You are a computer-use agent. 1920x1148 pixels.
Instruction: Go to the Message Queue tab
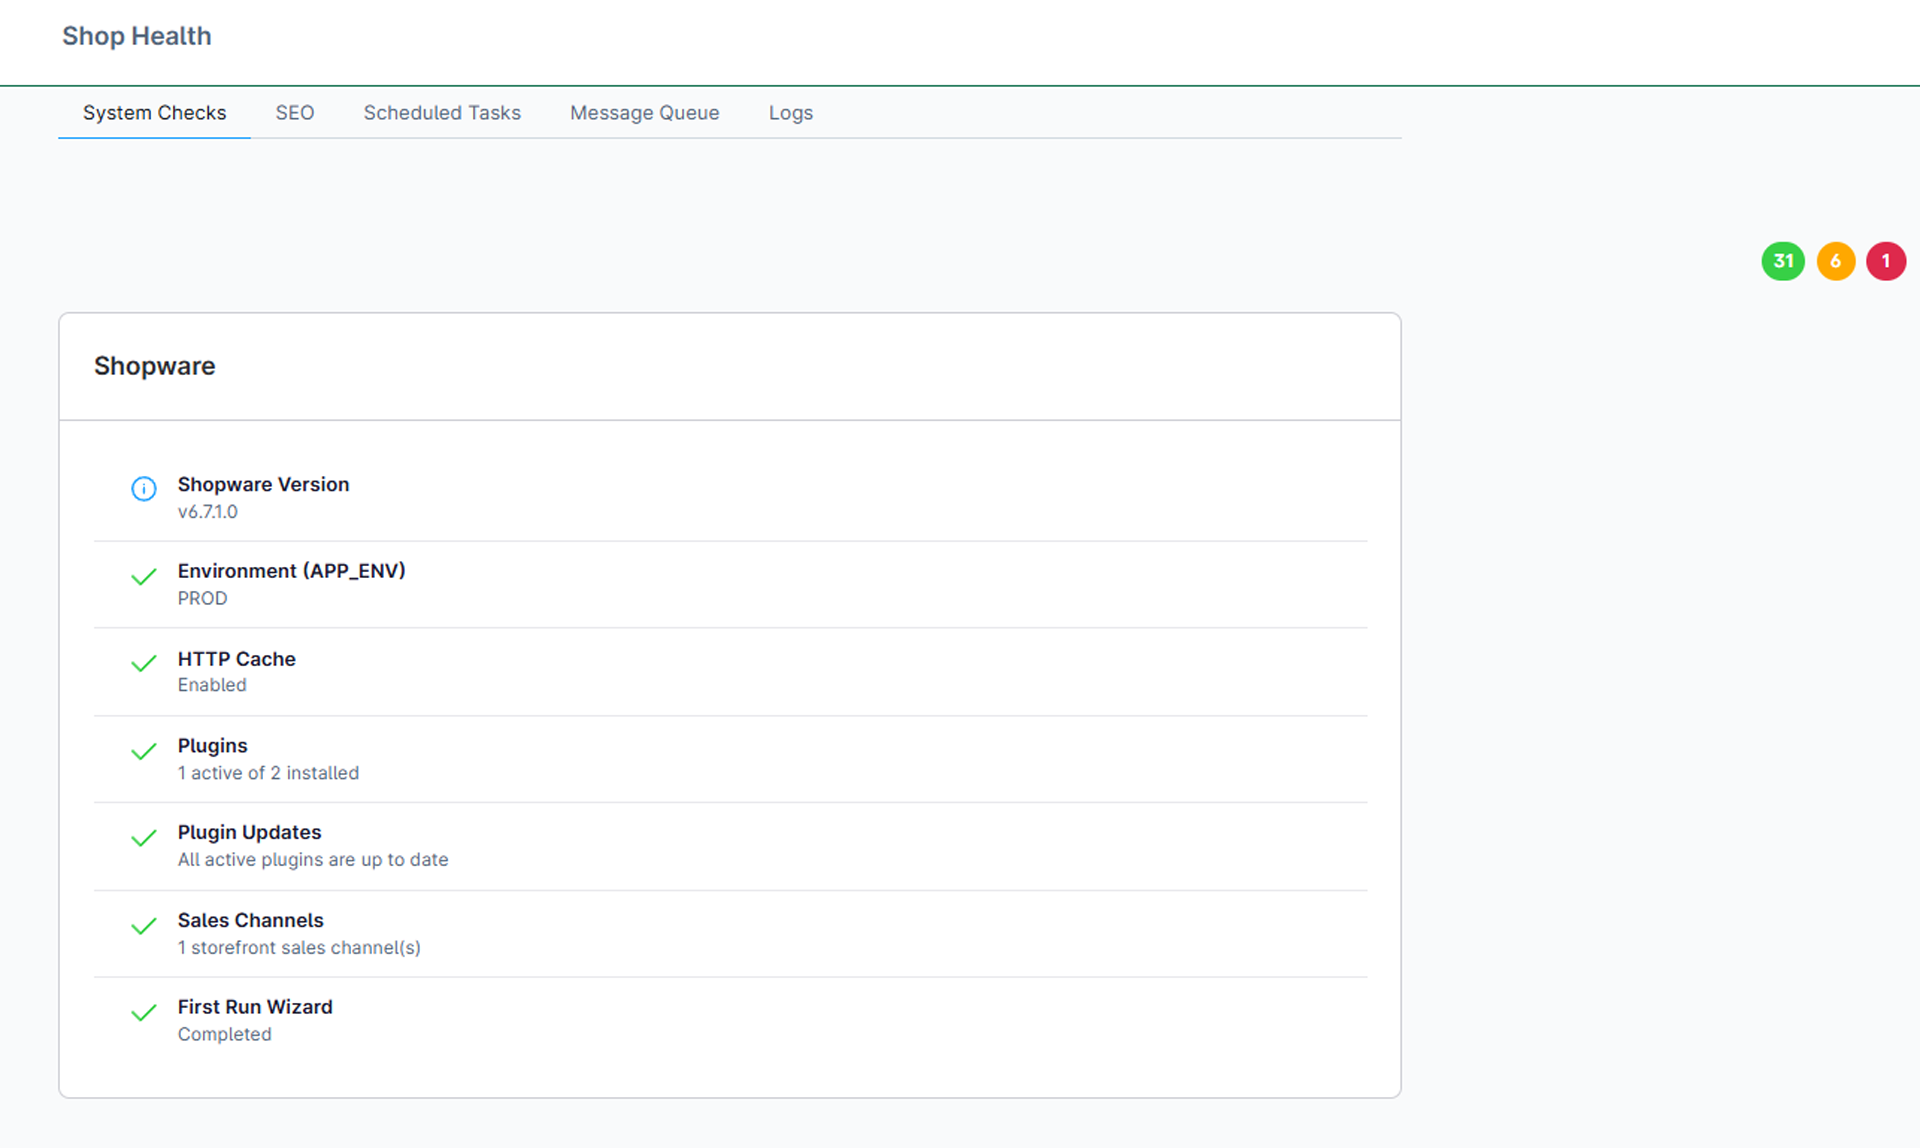[645, 113]
